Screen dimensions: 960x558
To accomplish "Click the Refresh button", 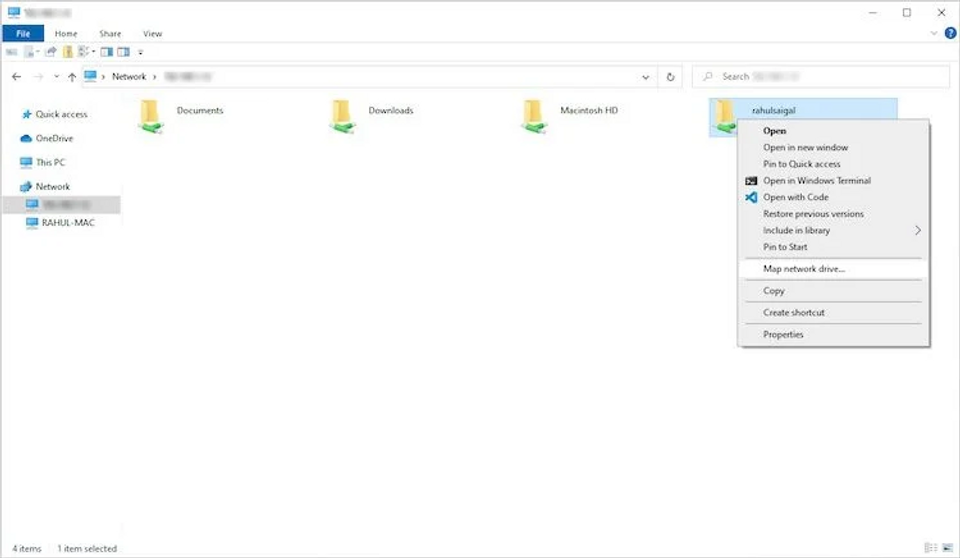I will click(670, 77).
